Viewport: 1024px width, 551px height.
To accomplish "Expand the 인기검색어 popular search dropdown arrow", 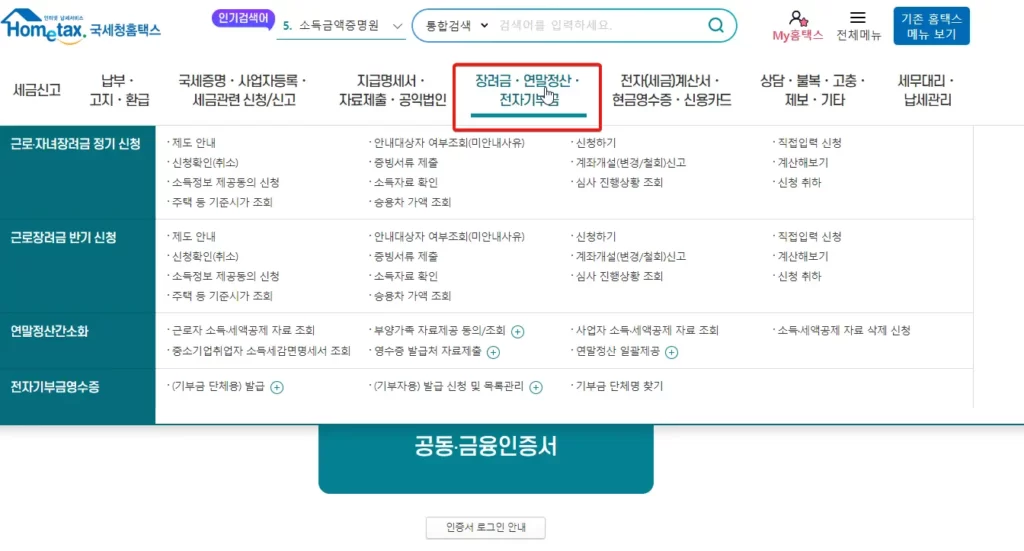I will 398,26.
